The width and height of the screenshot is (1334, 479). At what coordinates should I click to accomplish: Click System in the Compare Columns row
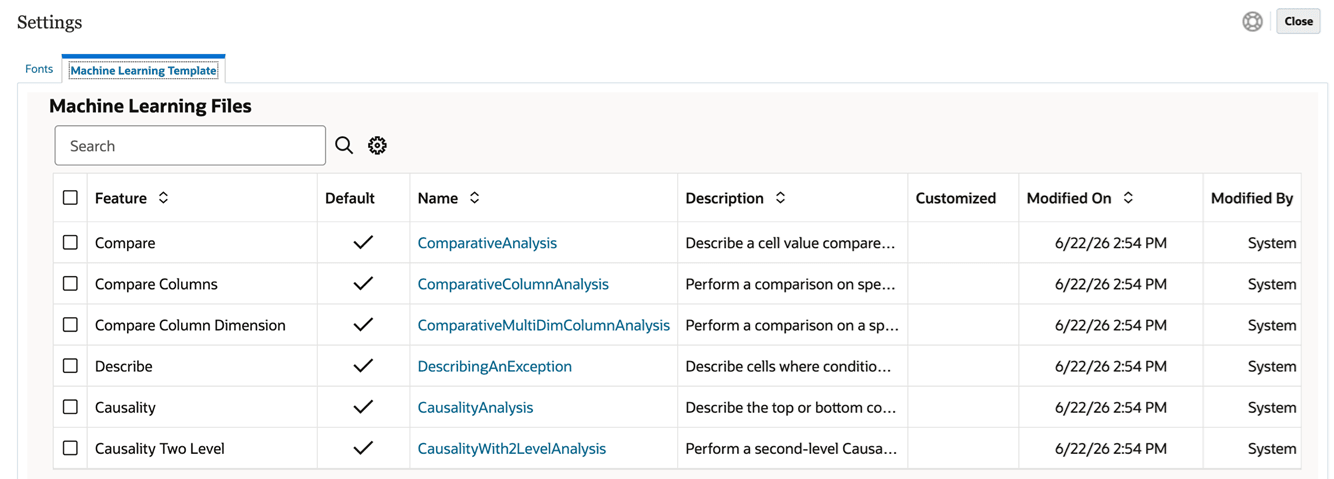pyautogui.click(x=1272, y=284)
